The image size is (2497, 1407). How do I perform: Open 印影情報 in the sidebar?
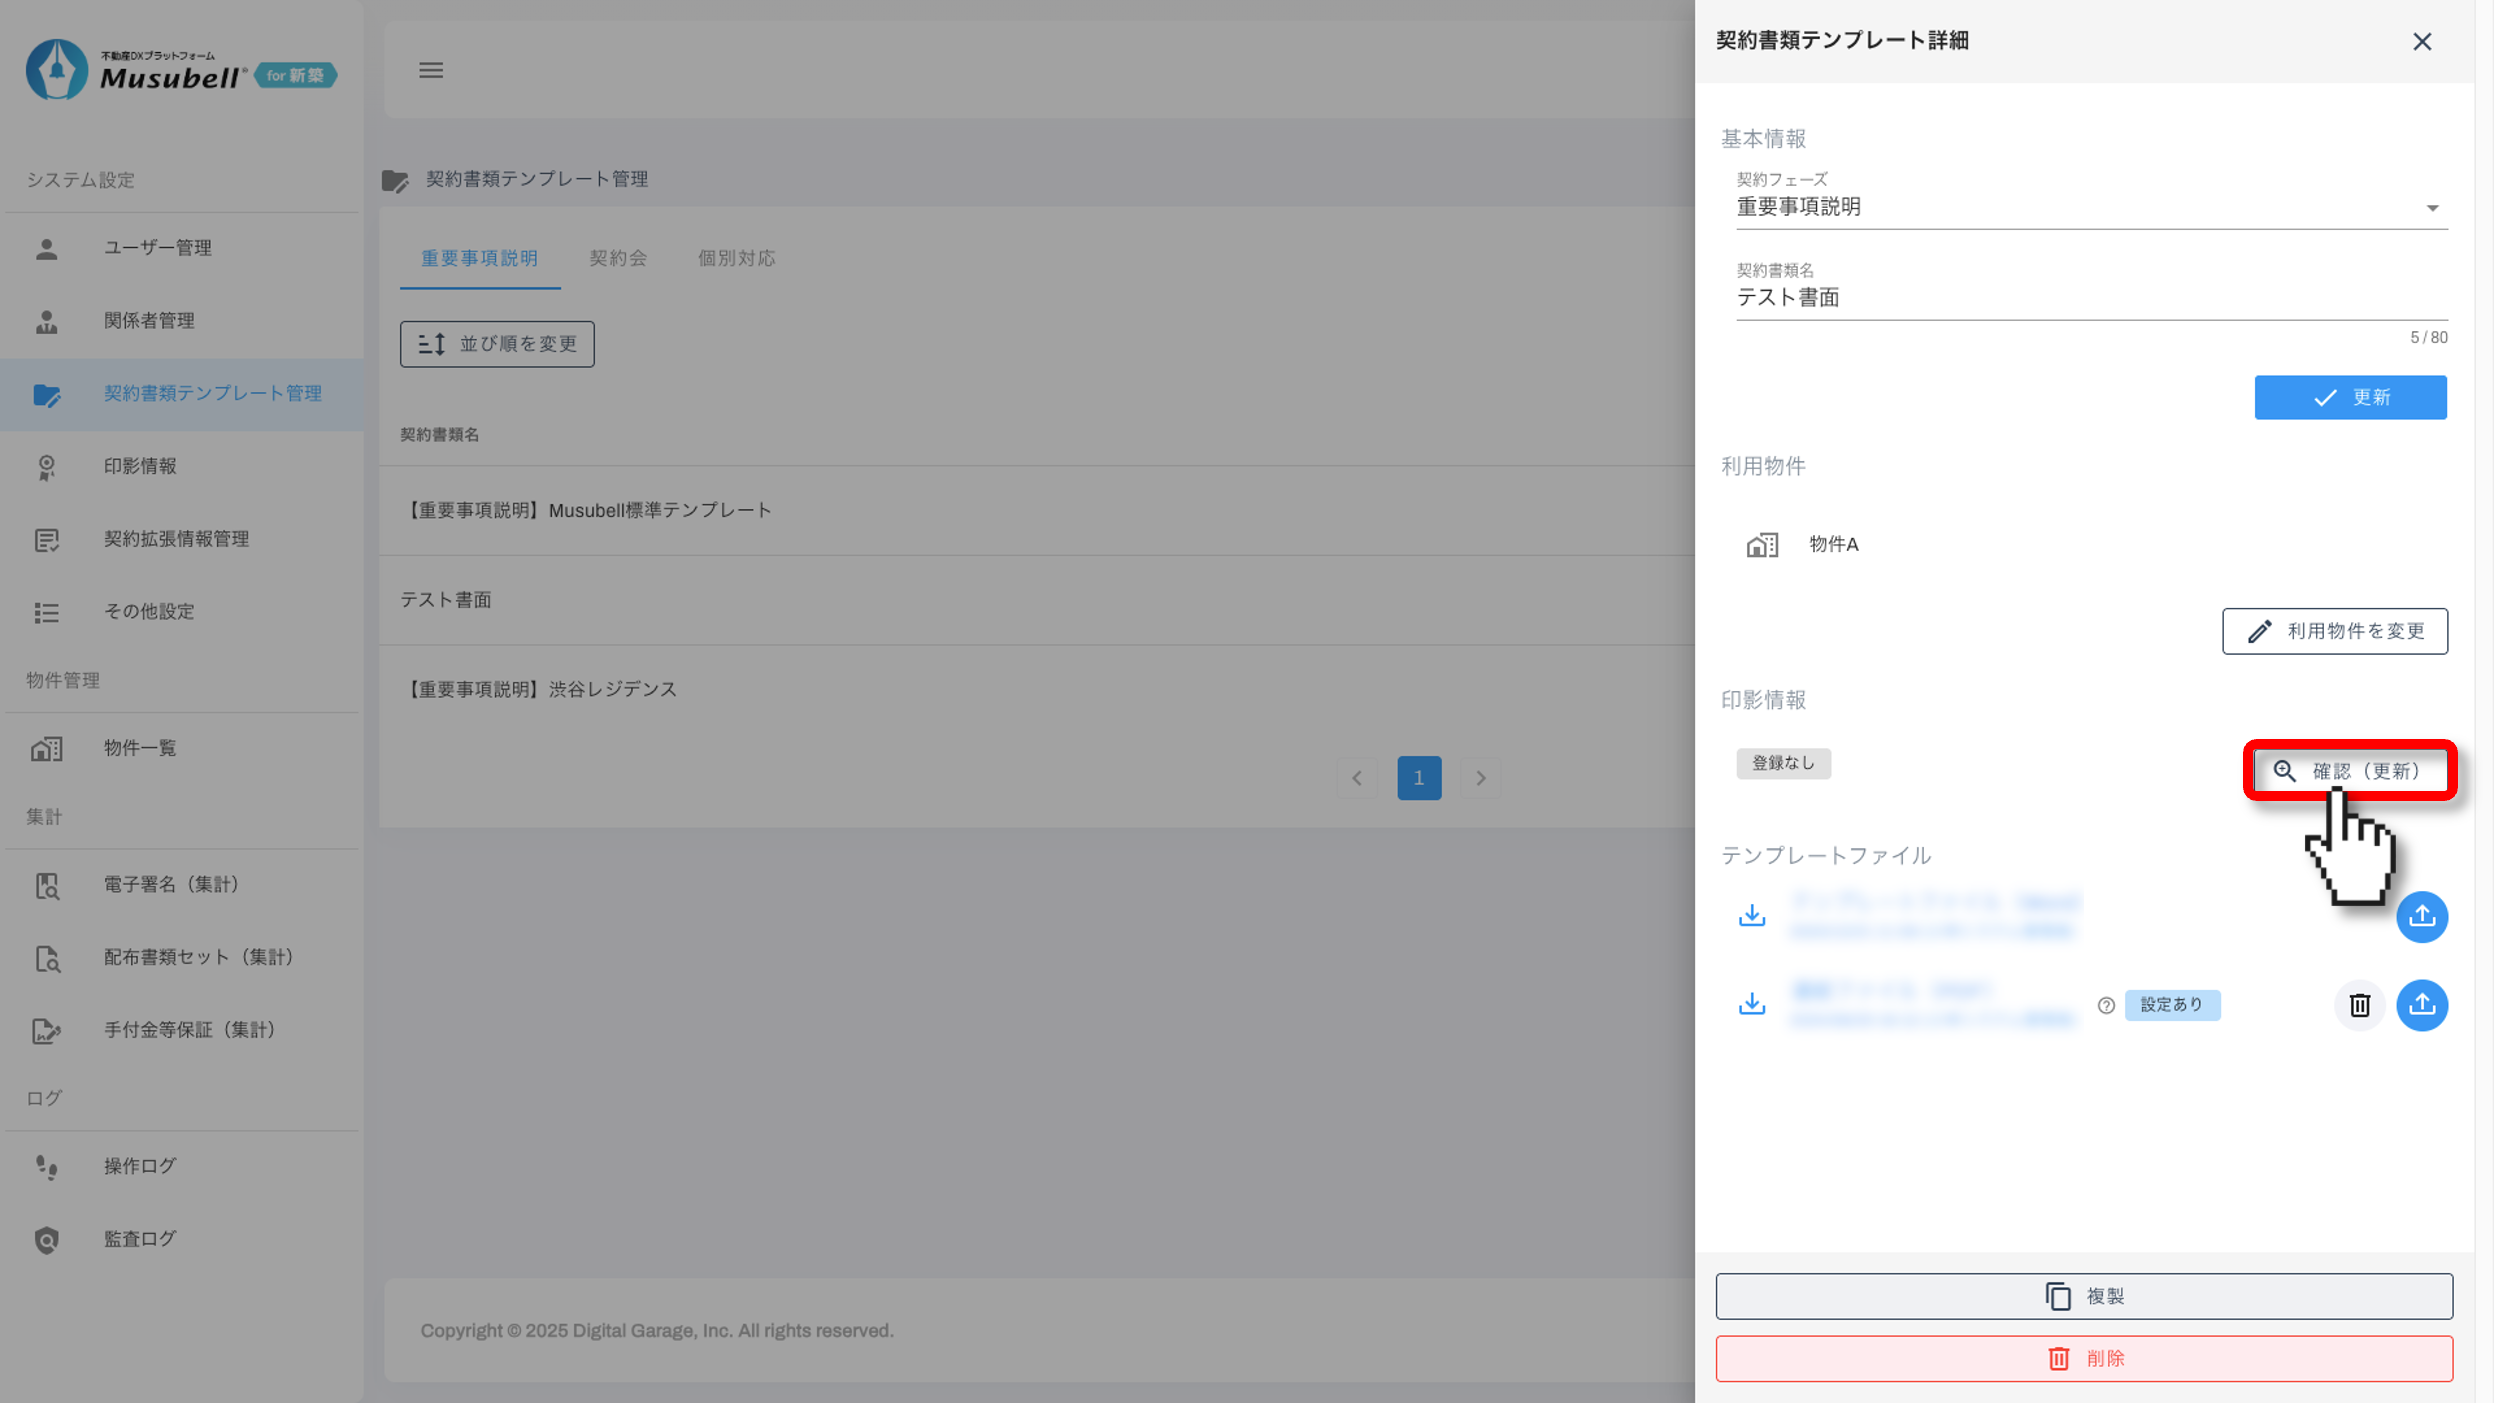tap(140, 466)
